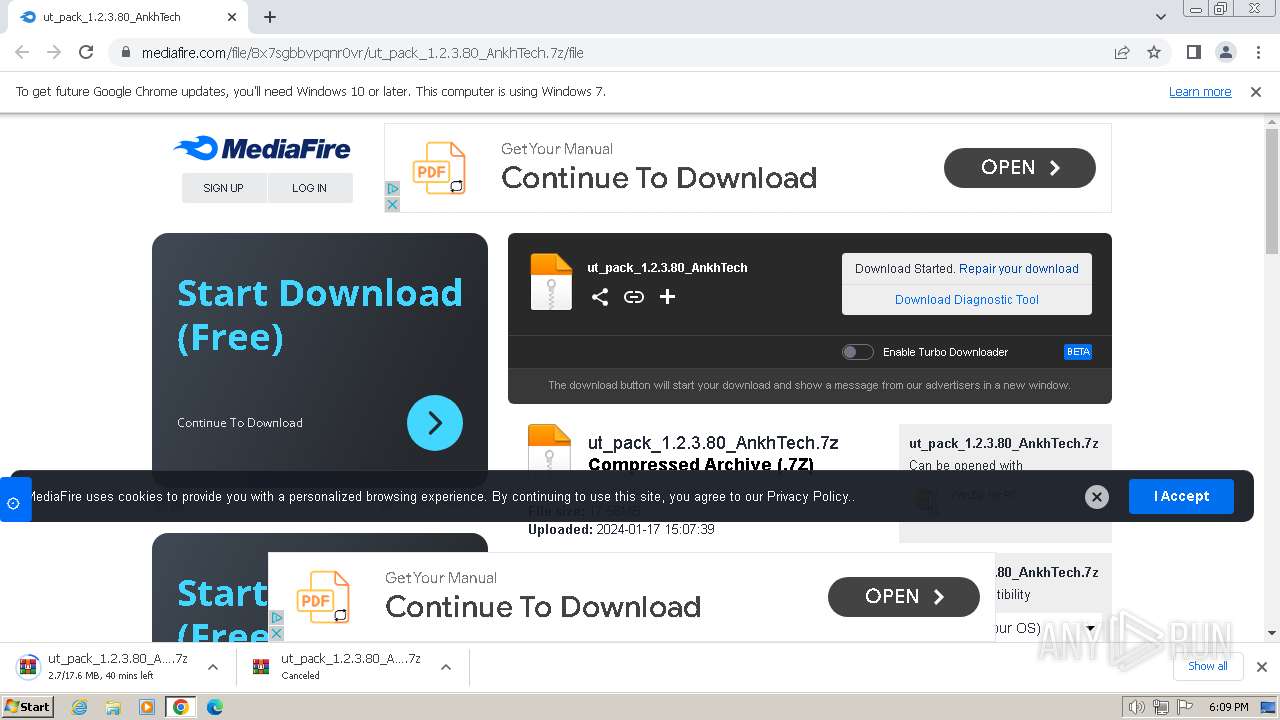Click the archive file icon in dark panel
Viewport: 1280px width, 720px height.
tap(551, 282)
